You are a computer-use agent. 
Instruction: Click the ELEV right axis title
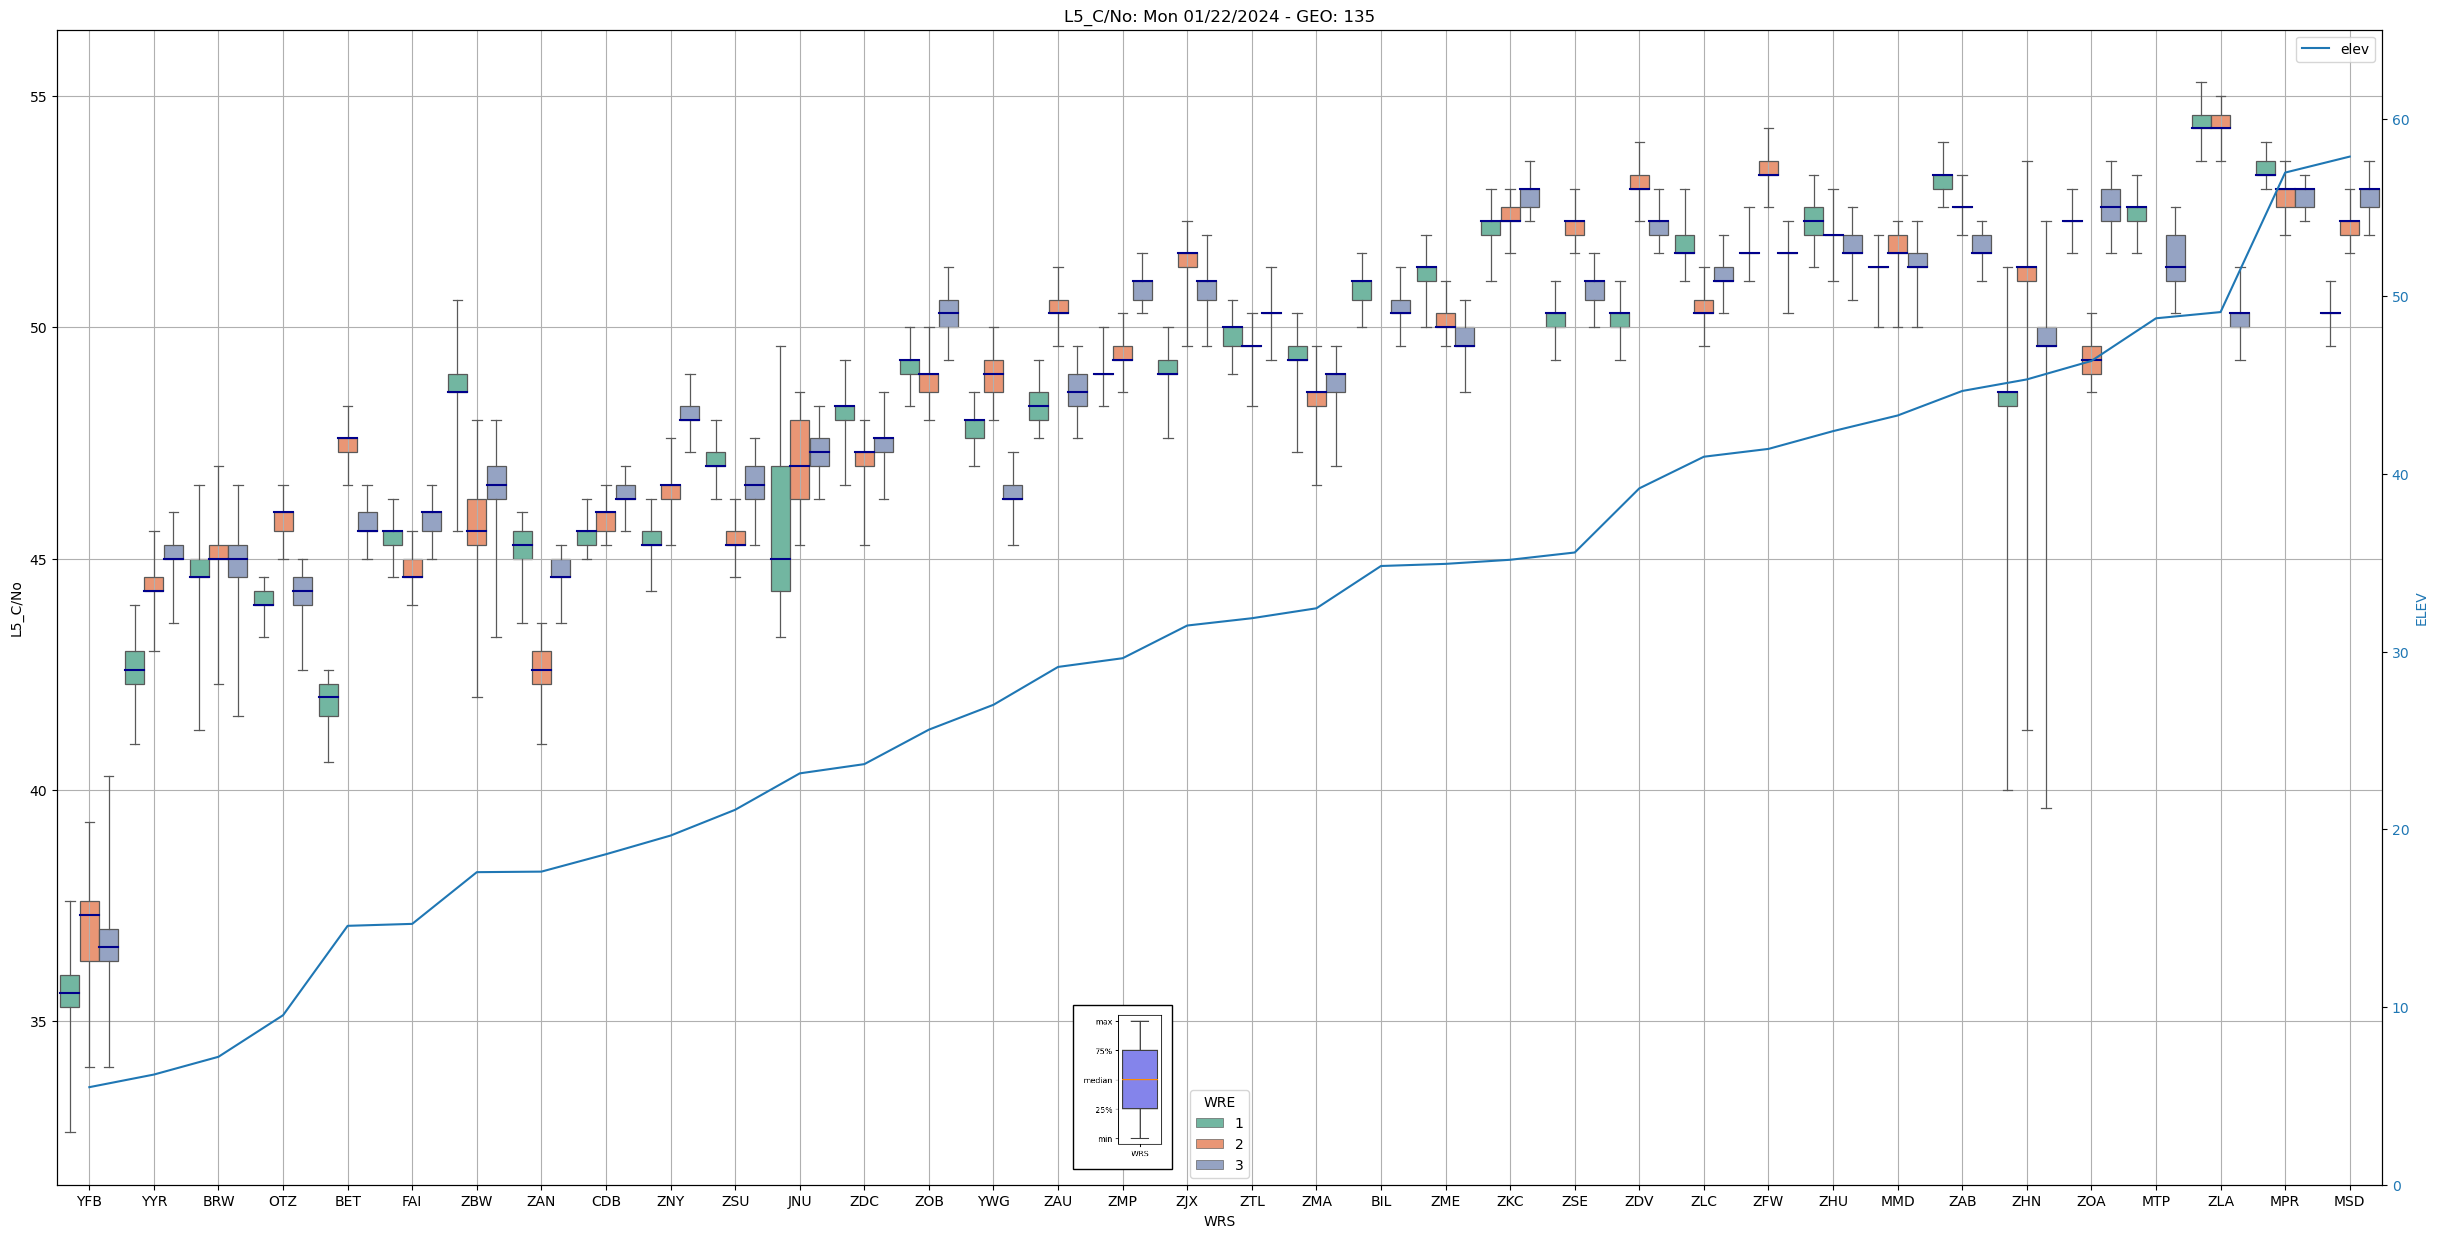(2421, 609)
